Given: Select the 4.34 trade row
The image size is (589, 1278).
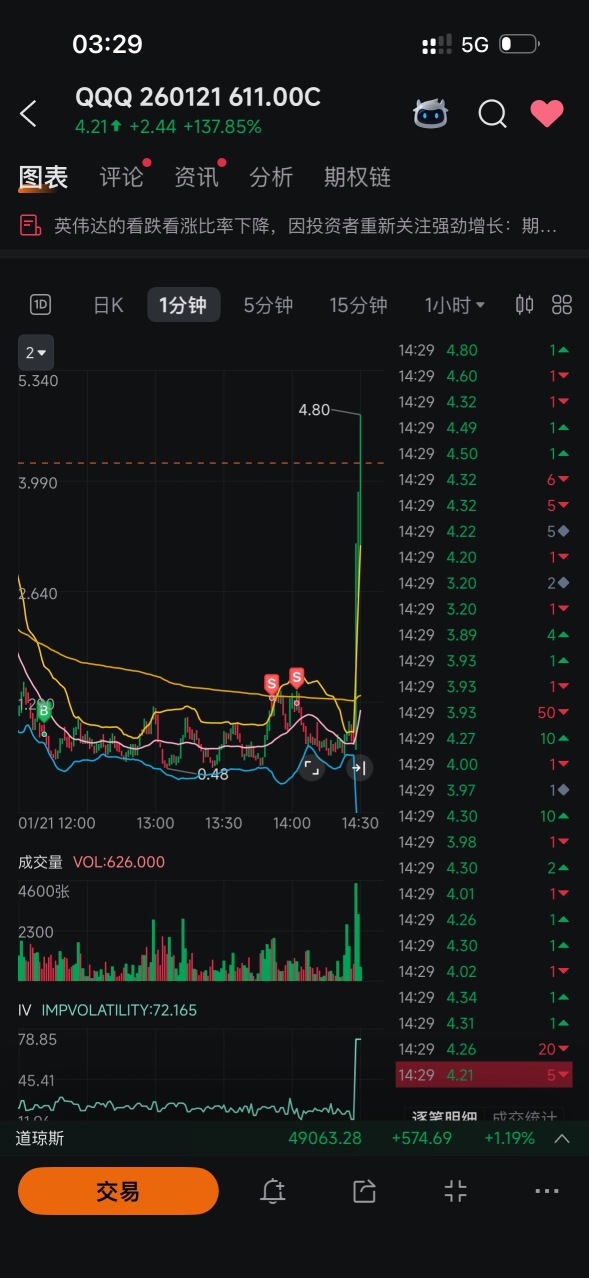Looking at the screenshot, I should coord(485,997).
